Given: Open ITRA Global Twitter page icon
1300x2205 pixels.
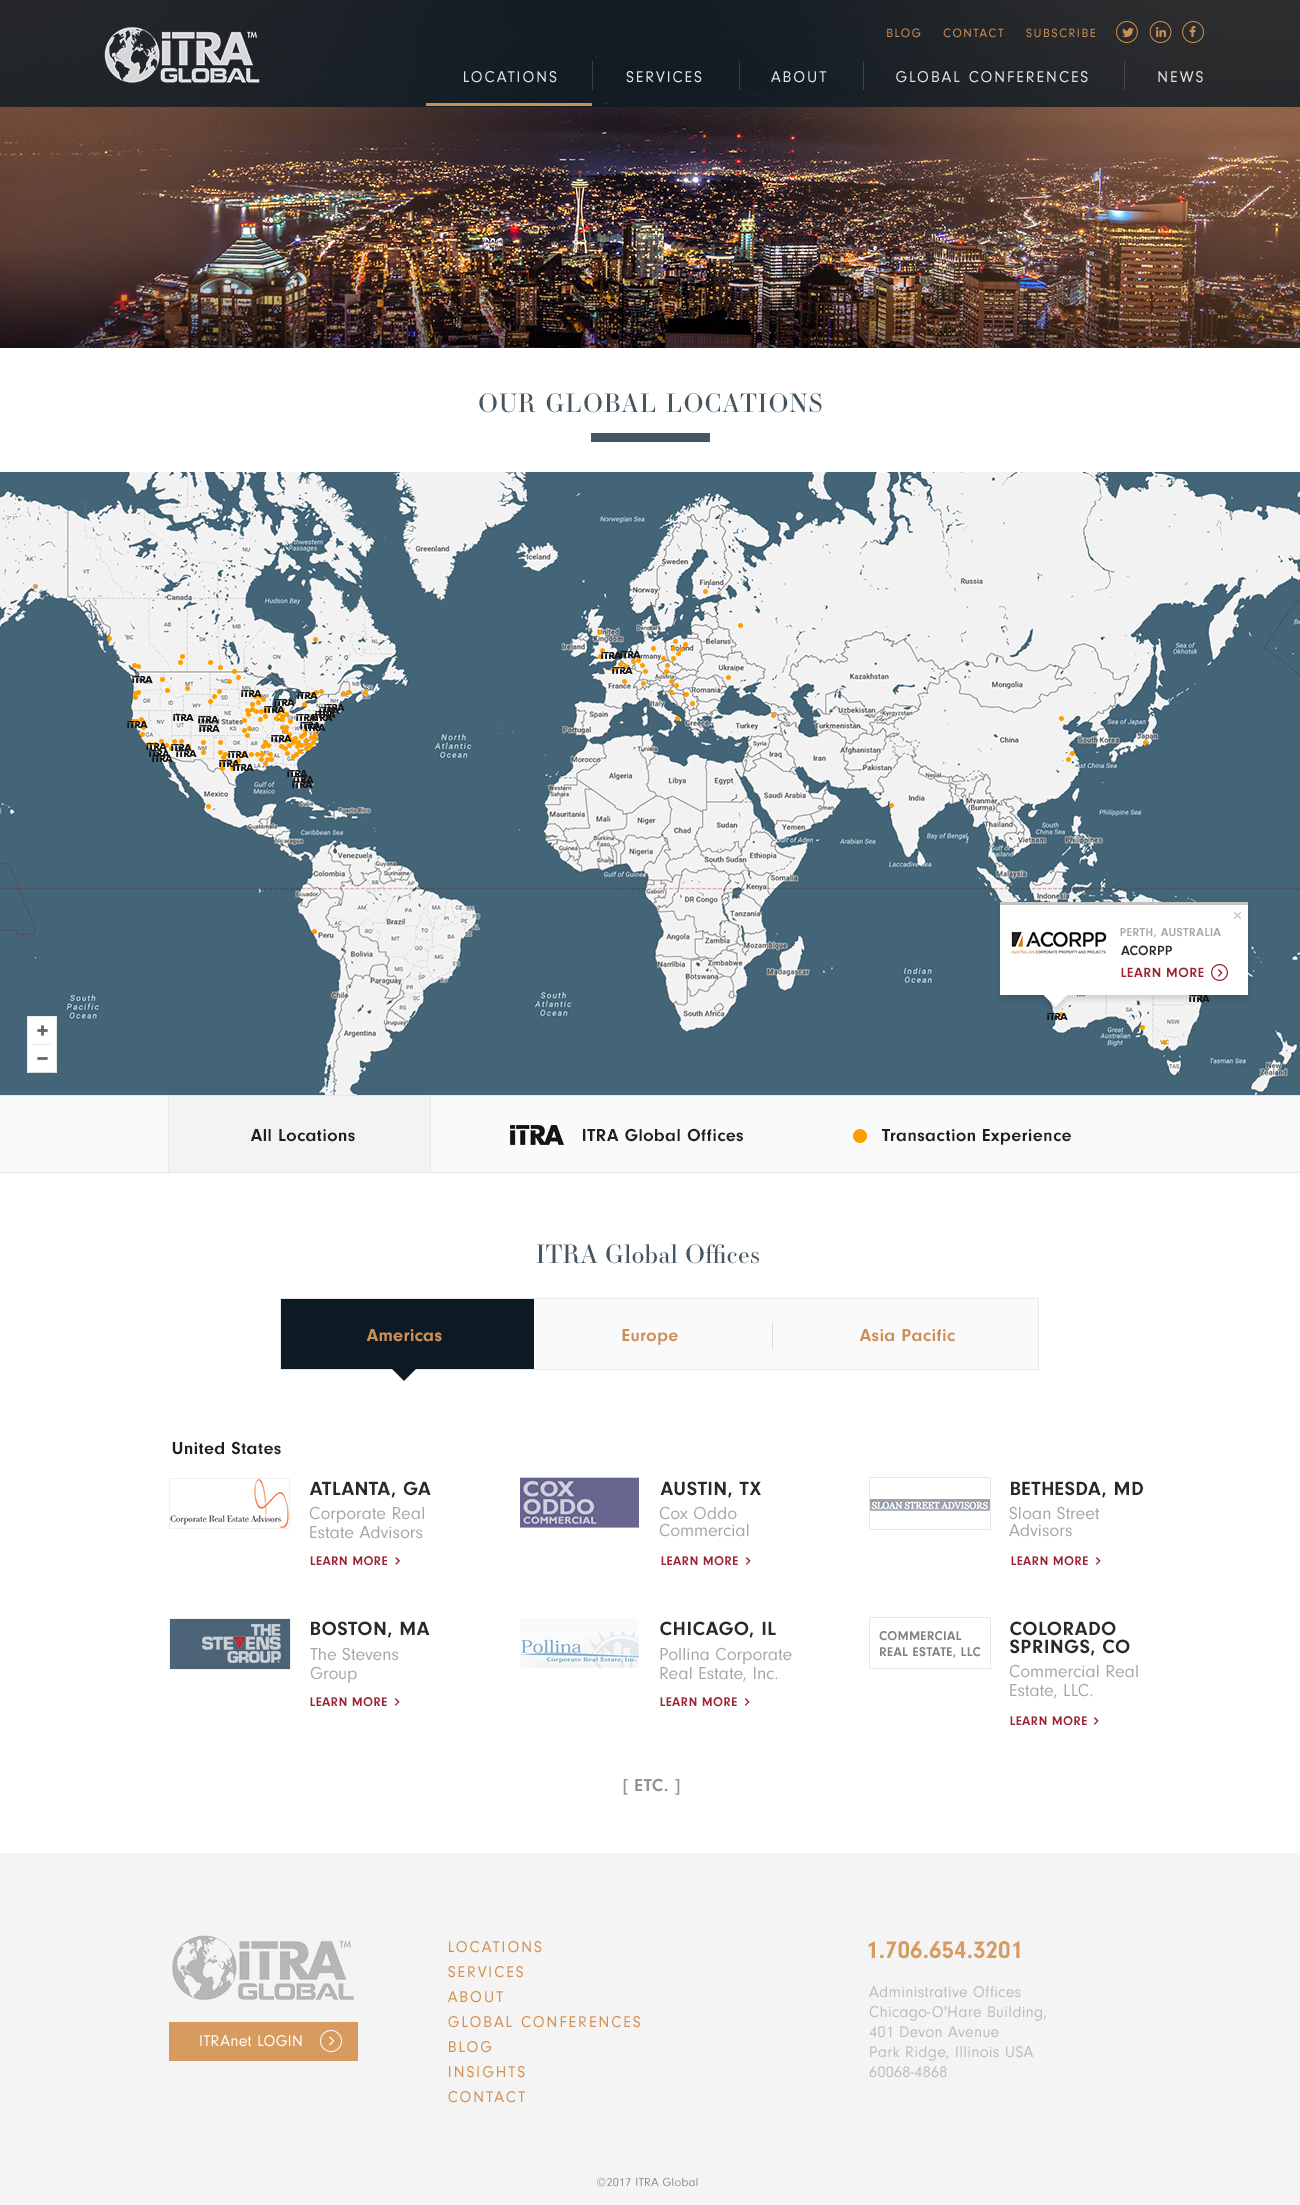Looking at the screenshot, I should tap(1127, 32).
